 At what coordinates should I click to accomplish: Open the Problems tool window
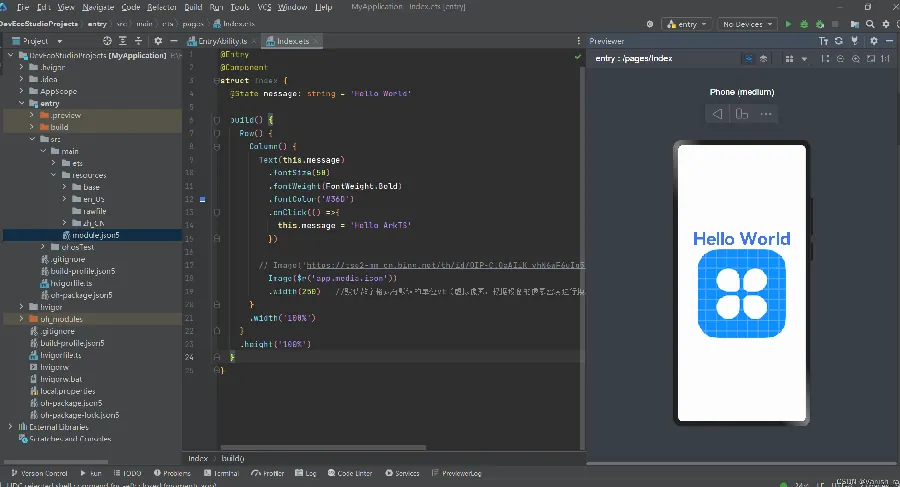point(172,473)
